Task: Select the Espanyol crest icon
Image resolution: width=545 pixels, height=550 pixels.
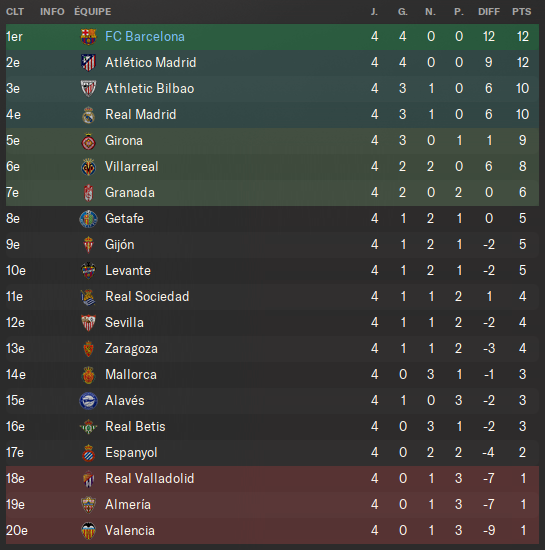Action: tap(88, 452)
